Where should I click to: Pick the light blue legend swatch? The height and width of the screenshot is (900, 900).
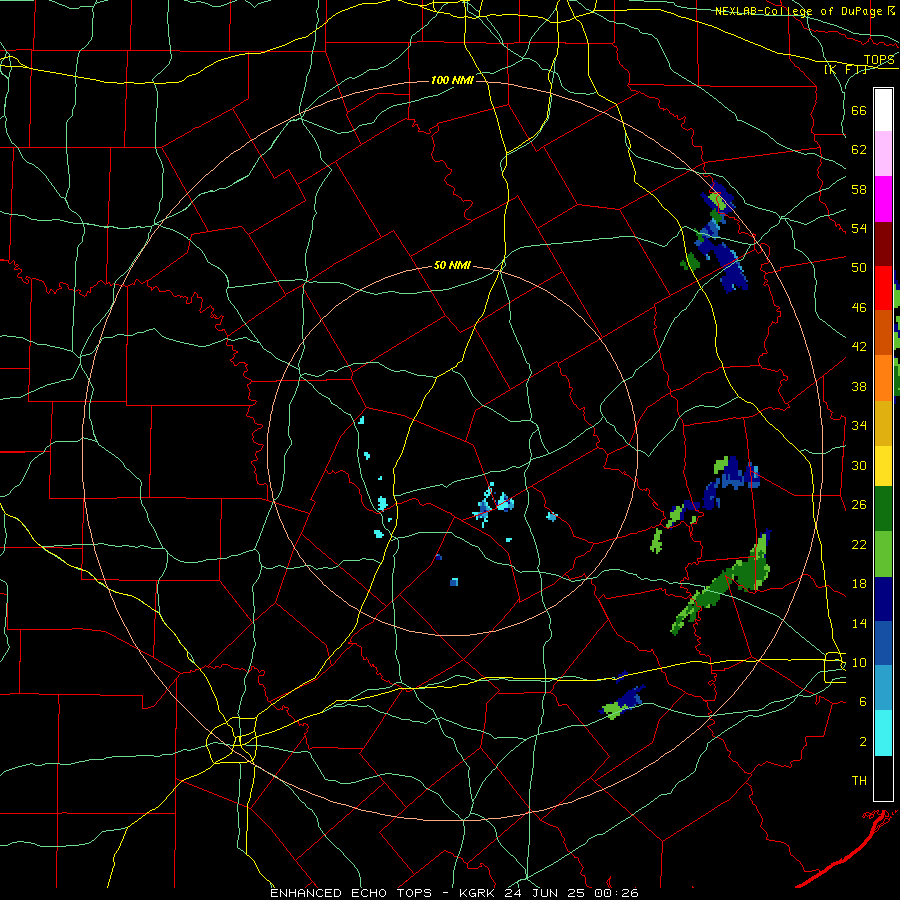coord(883,688)
